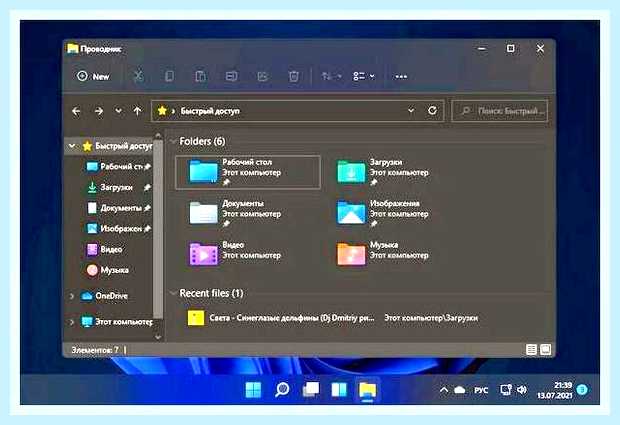The width and height of the screenshot is (620, 425).
Task: Click the Rename icon in toolbar
Action: (231, 76)
